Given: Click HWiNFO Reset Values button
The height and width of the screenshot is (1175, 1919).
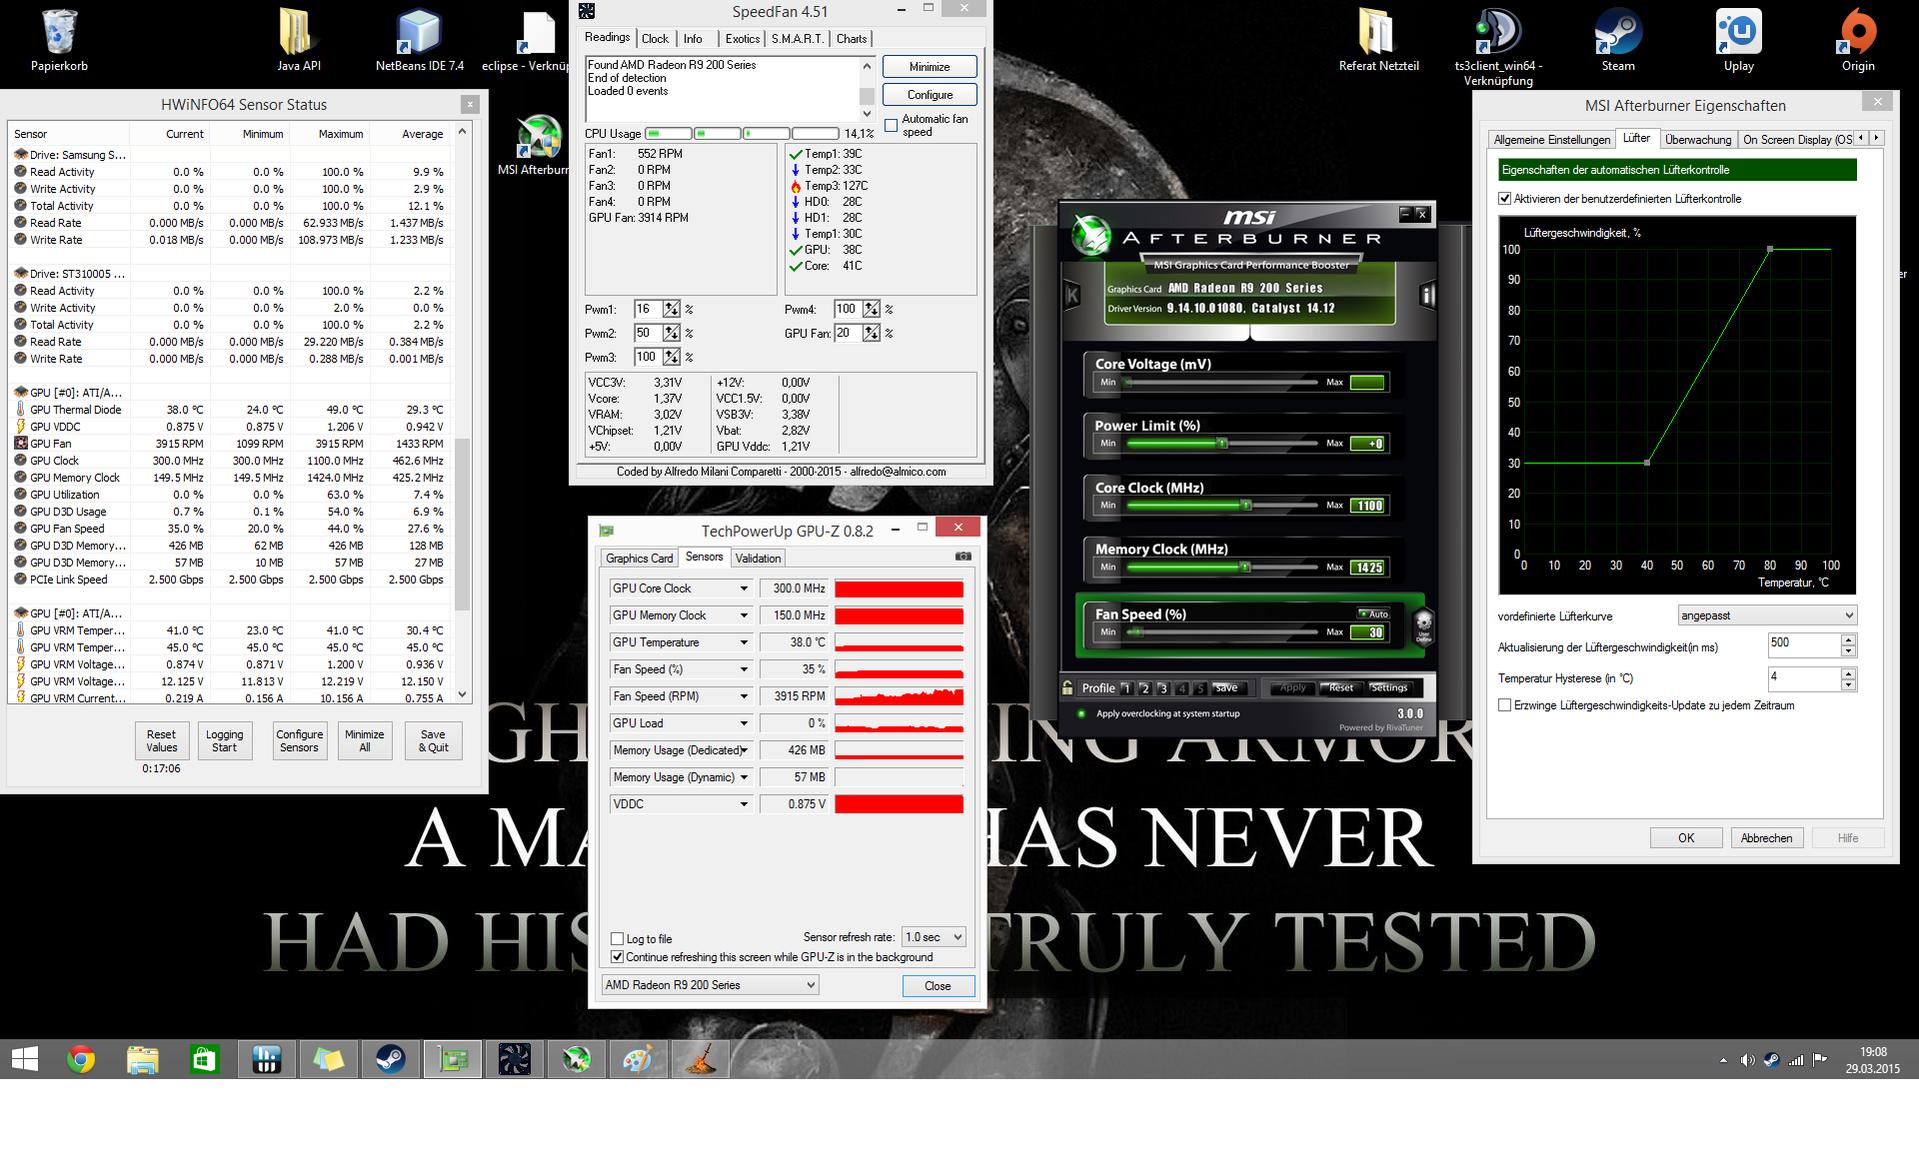Looking at the screenshot, I should tap(161, 741).
